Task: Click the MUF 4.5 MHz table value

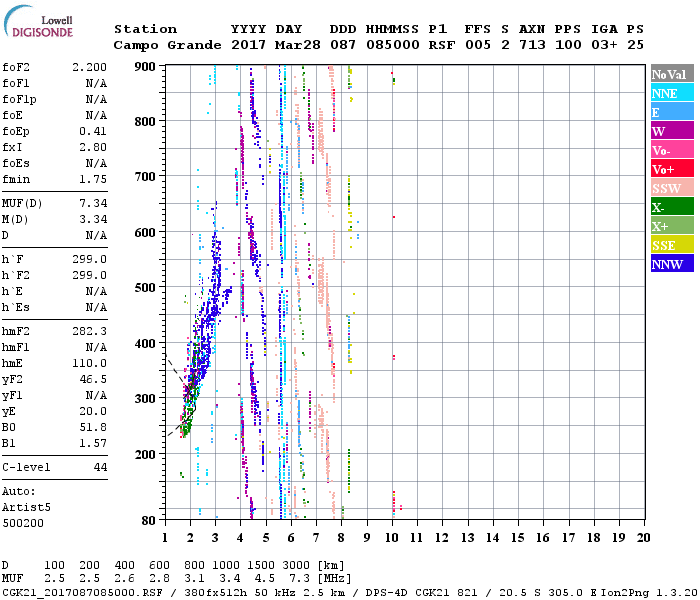Action: click(x=264, y=579)
